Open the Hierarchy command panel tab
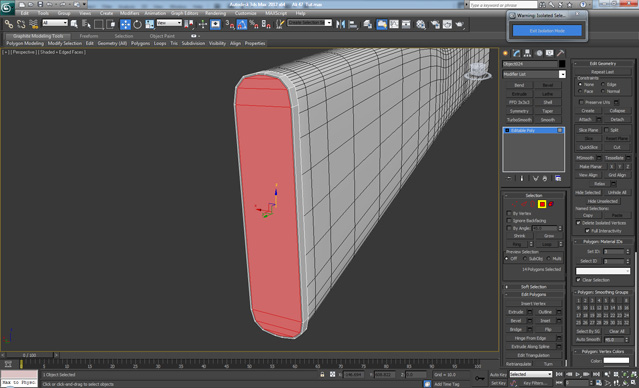 coord(528,53)
